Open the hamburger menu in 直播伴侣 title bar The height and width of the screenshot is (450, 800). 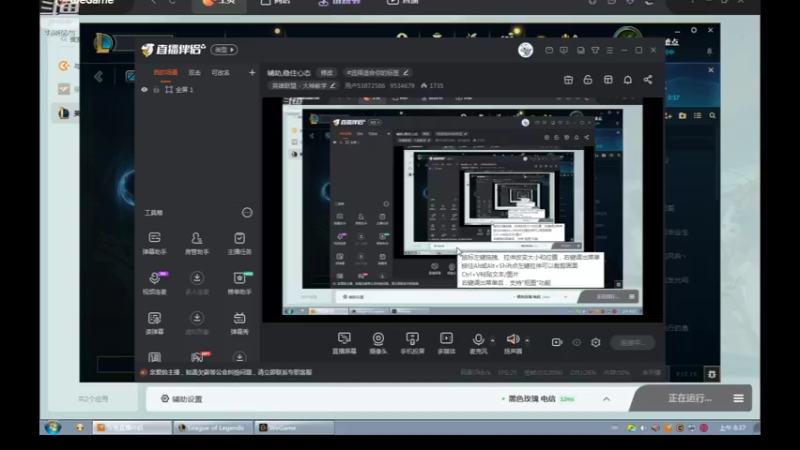click(x=610, y=51)
